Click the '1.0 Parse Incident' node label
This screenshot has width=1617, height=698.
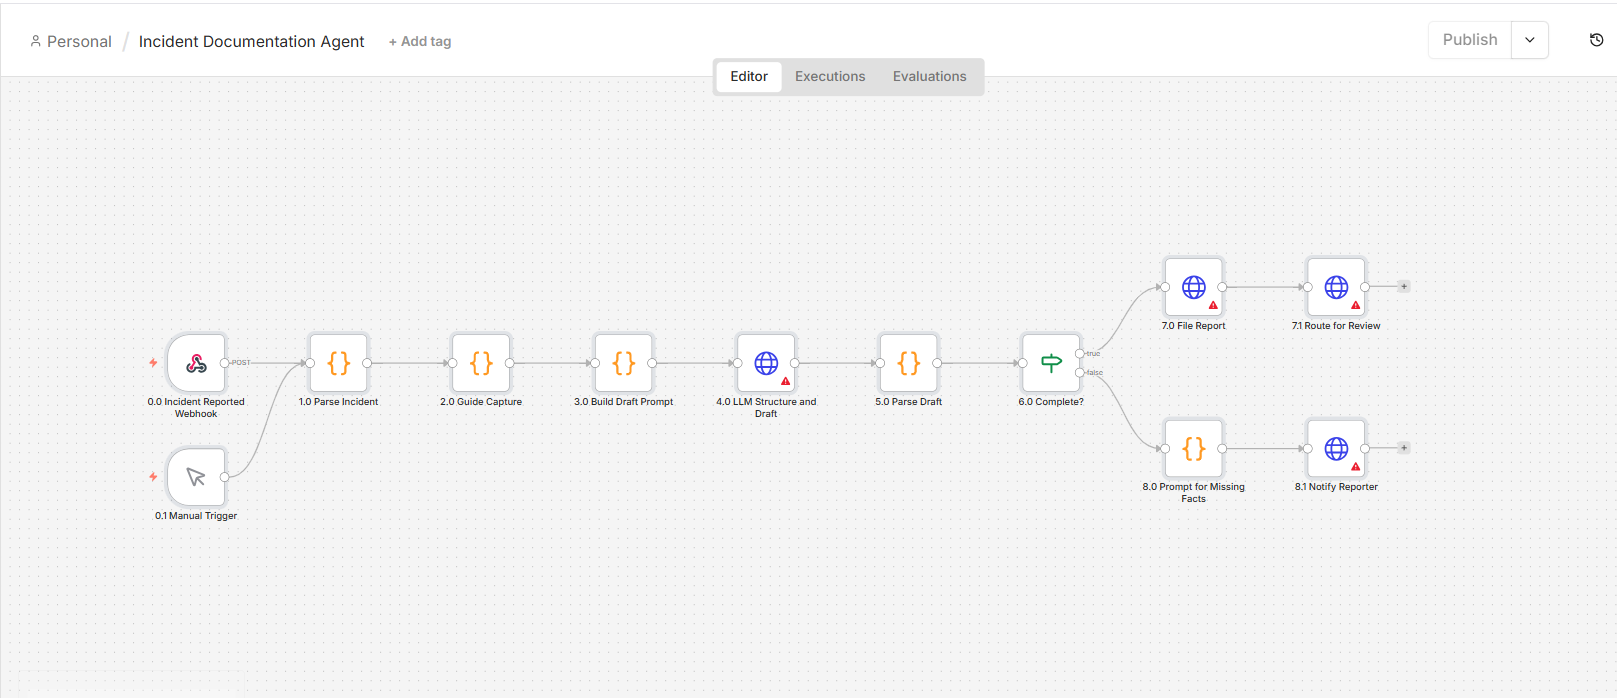pyautogui.click(x=339, y=402)
